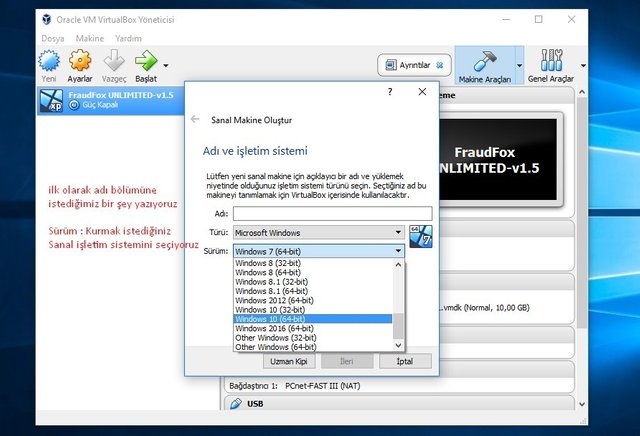The image size is (640, 436).
Task: Choose Windows 8.1 (64-bit) option
Action: pos(313,291)
